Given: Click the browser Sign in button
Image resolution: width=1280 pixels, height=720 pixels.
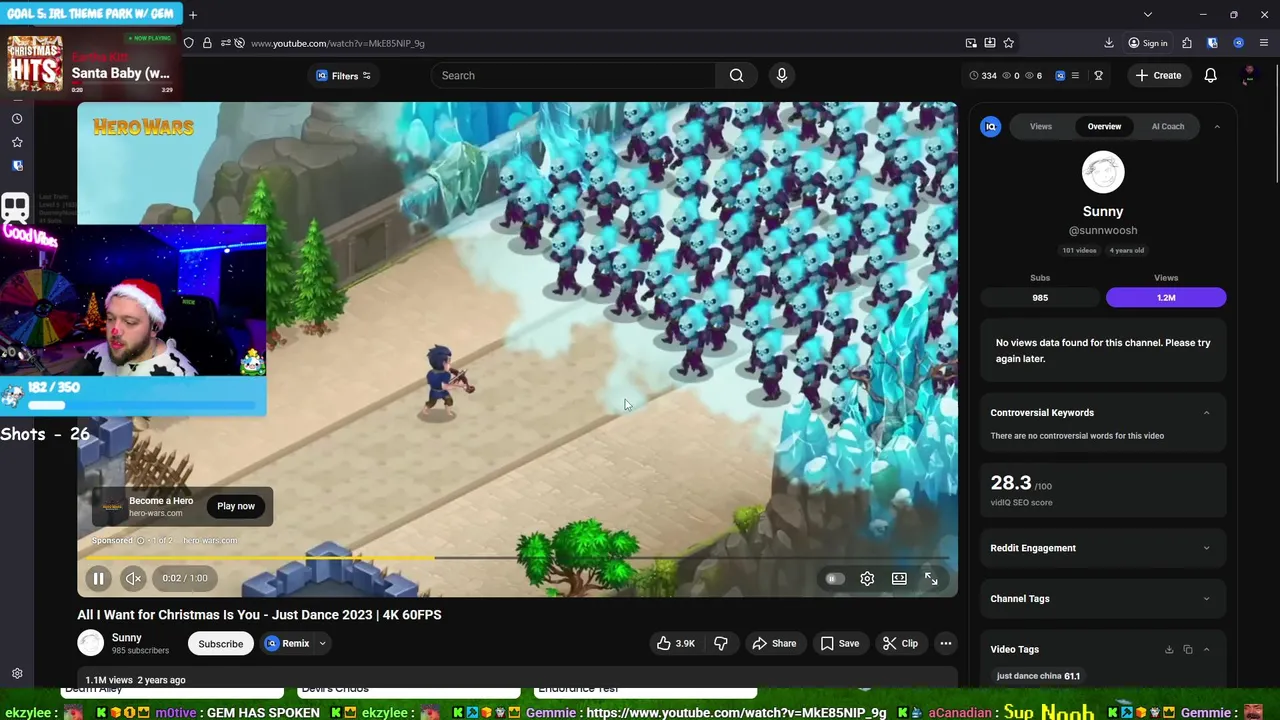Looking at the screenshot, I should pyautogui.click(x=1148, y=43).
